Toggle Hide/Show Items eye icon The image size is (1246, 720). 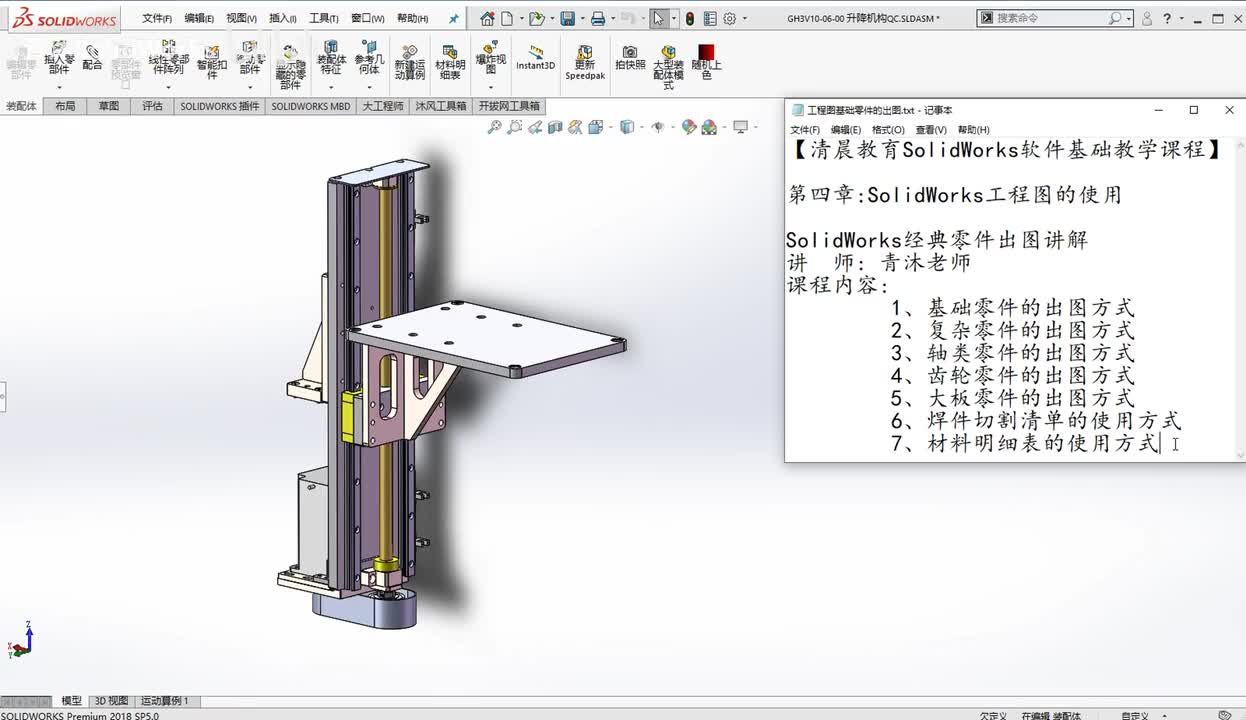pyautogui.click(x=657, y=127)
